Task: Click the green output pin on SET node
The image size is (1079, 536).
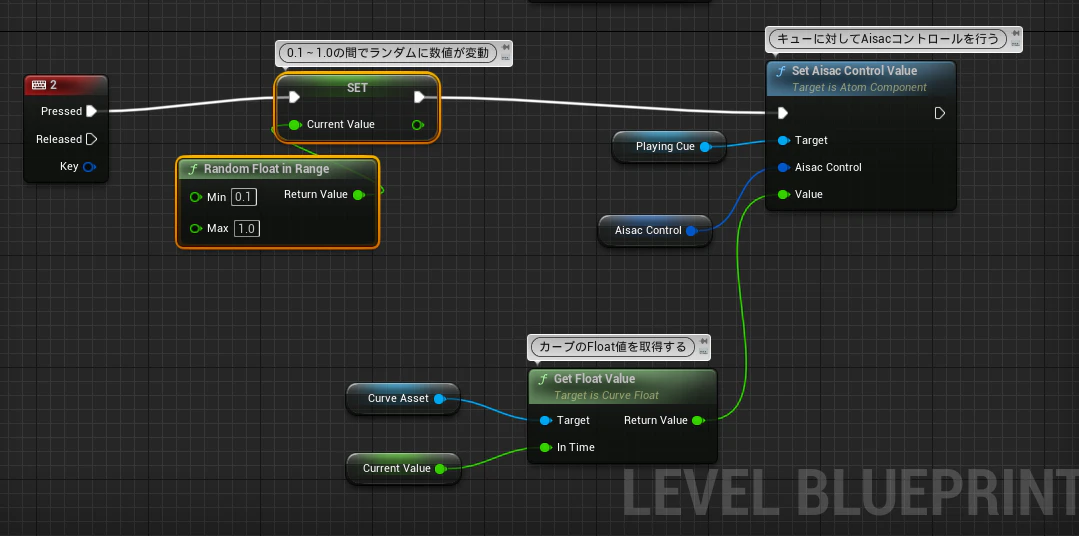Action: 418,125
